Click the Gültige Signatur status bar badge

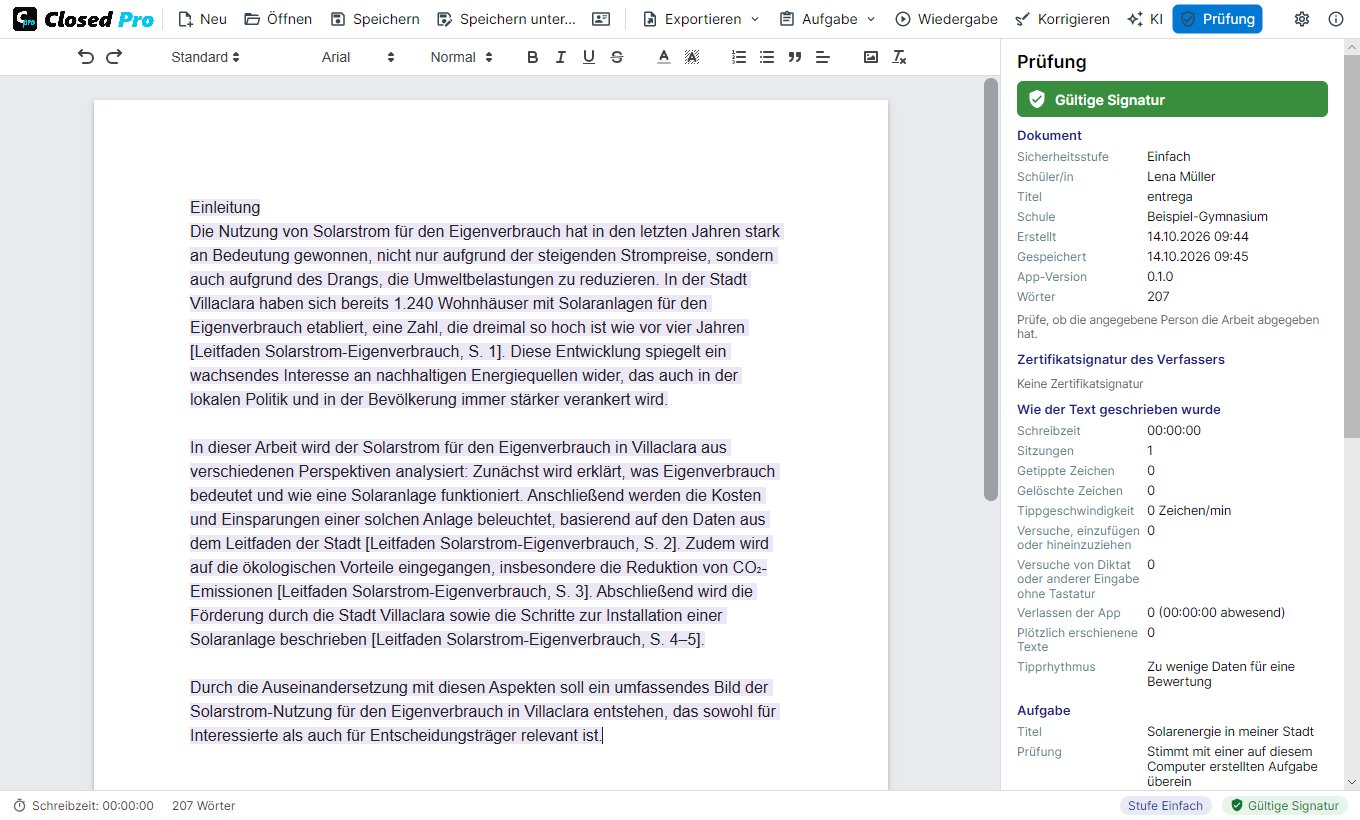1285,805
